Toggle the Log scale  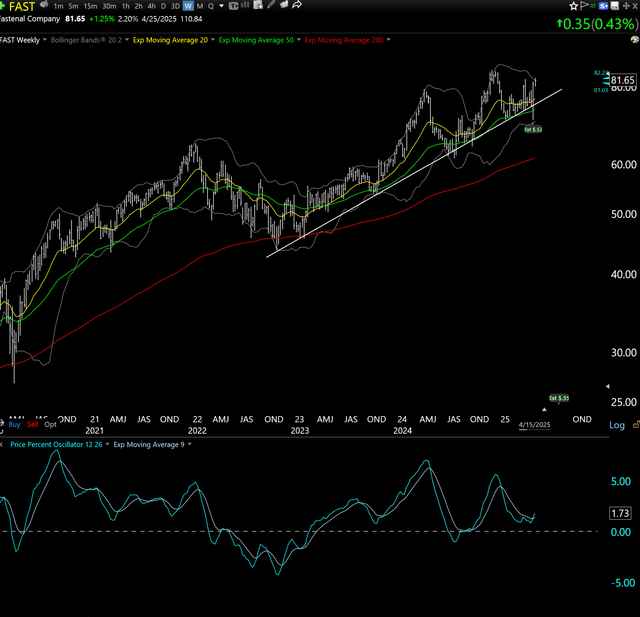[x=617, y=425]
